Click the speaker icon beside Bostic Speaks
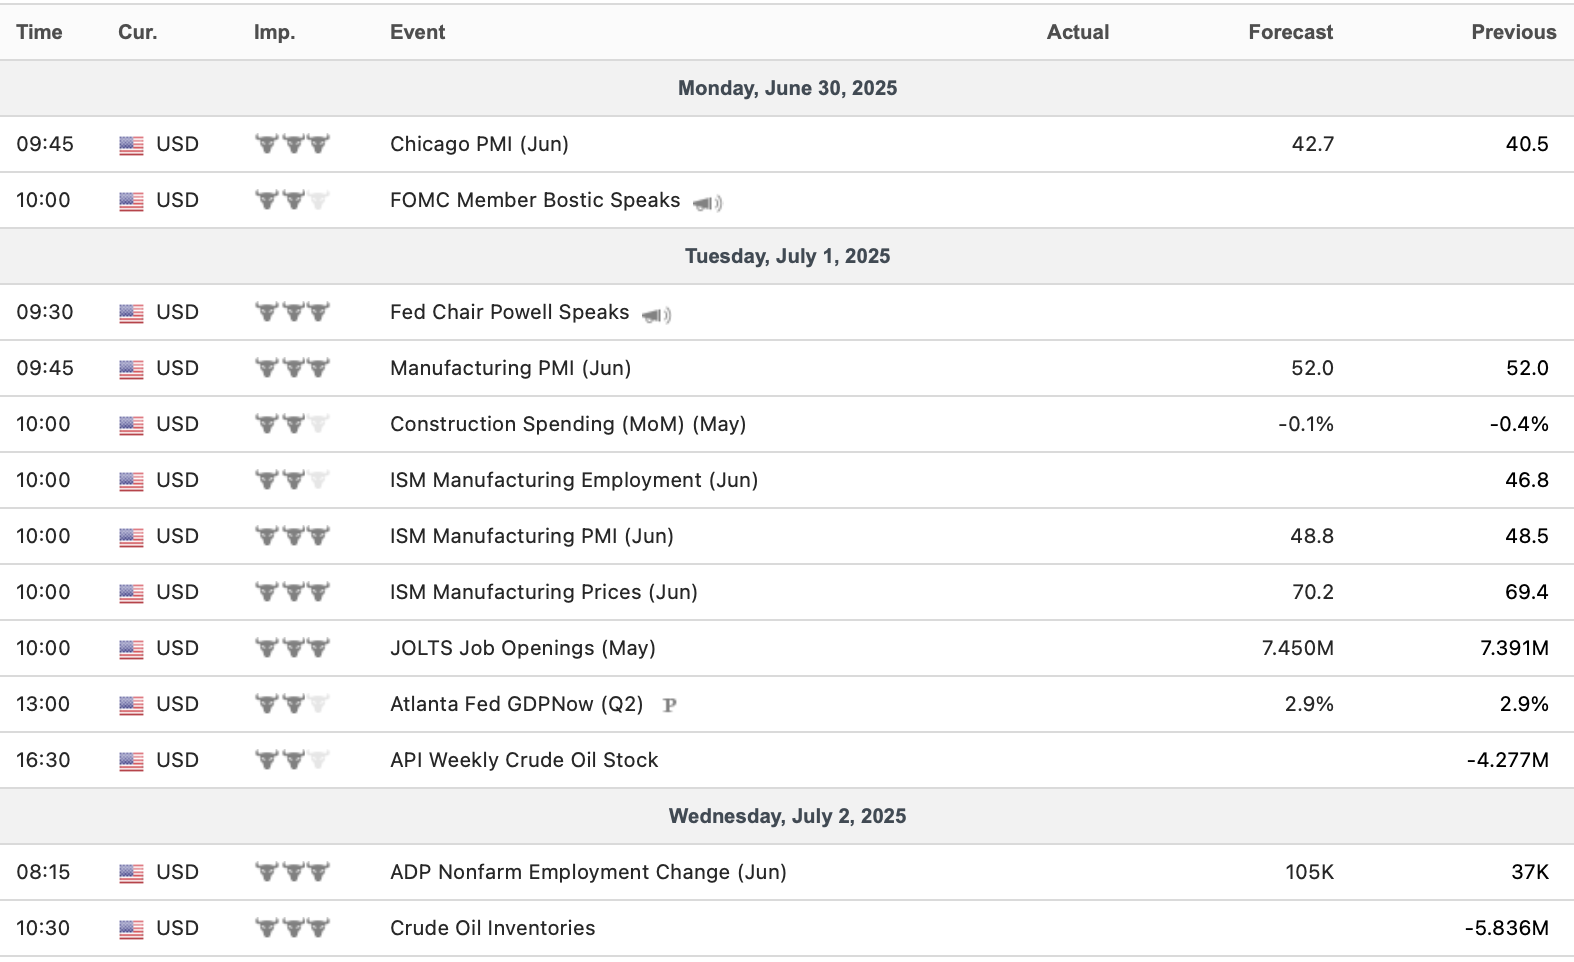 coord(708,203)
